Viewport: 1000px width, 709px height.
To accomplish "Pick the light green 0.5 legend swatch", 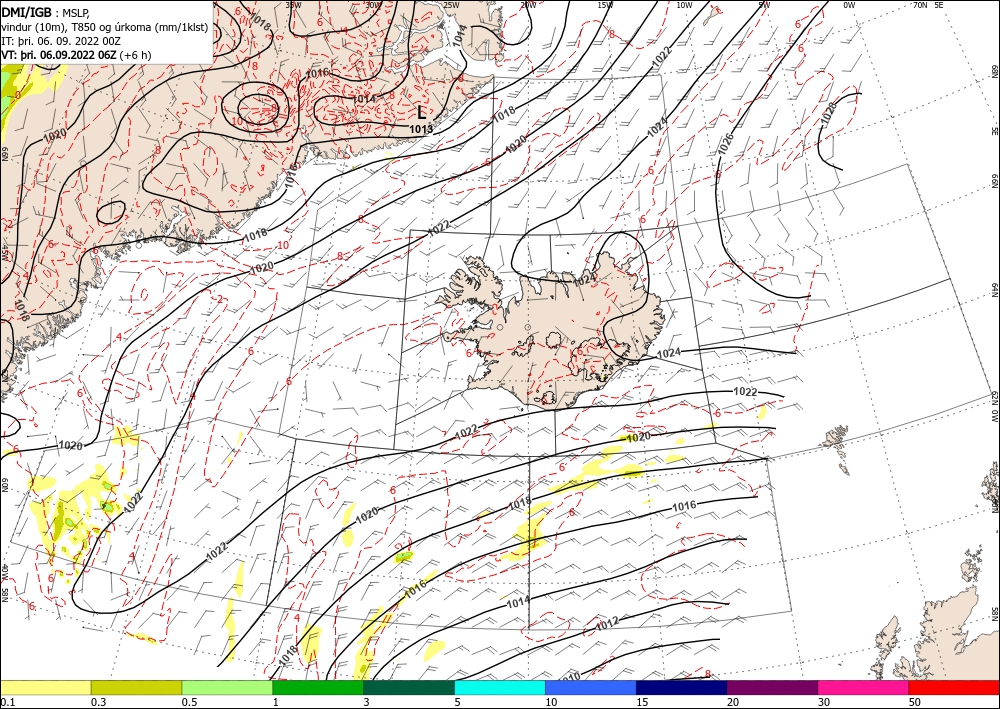I will click(227, 687).
